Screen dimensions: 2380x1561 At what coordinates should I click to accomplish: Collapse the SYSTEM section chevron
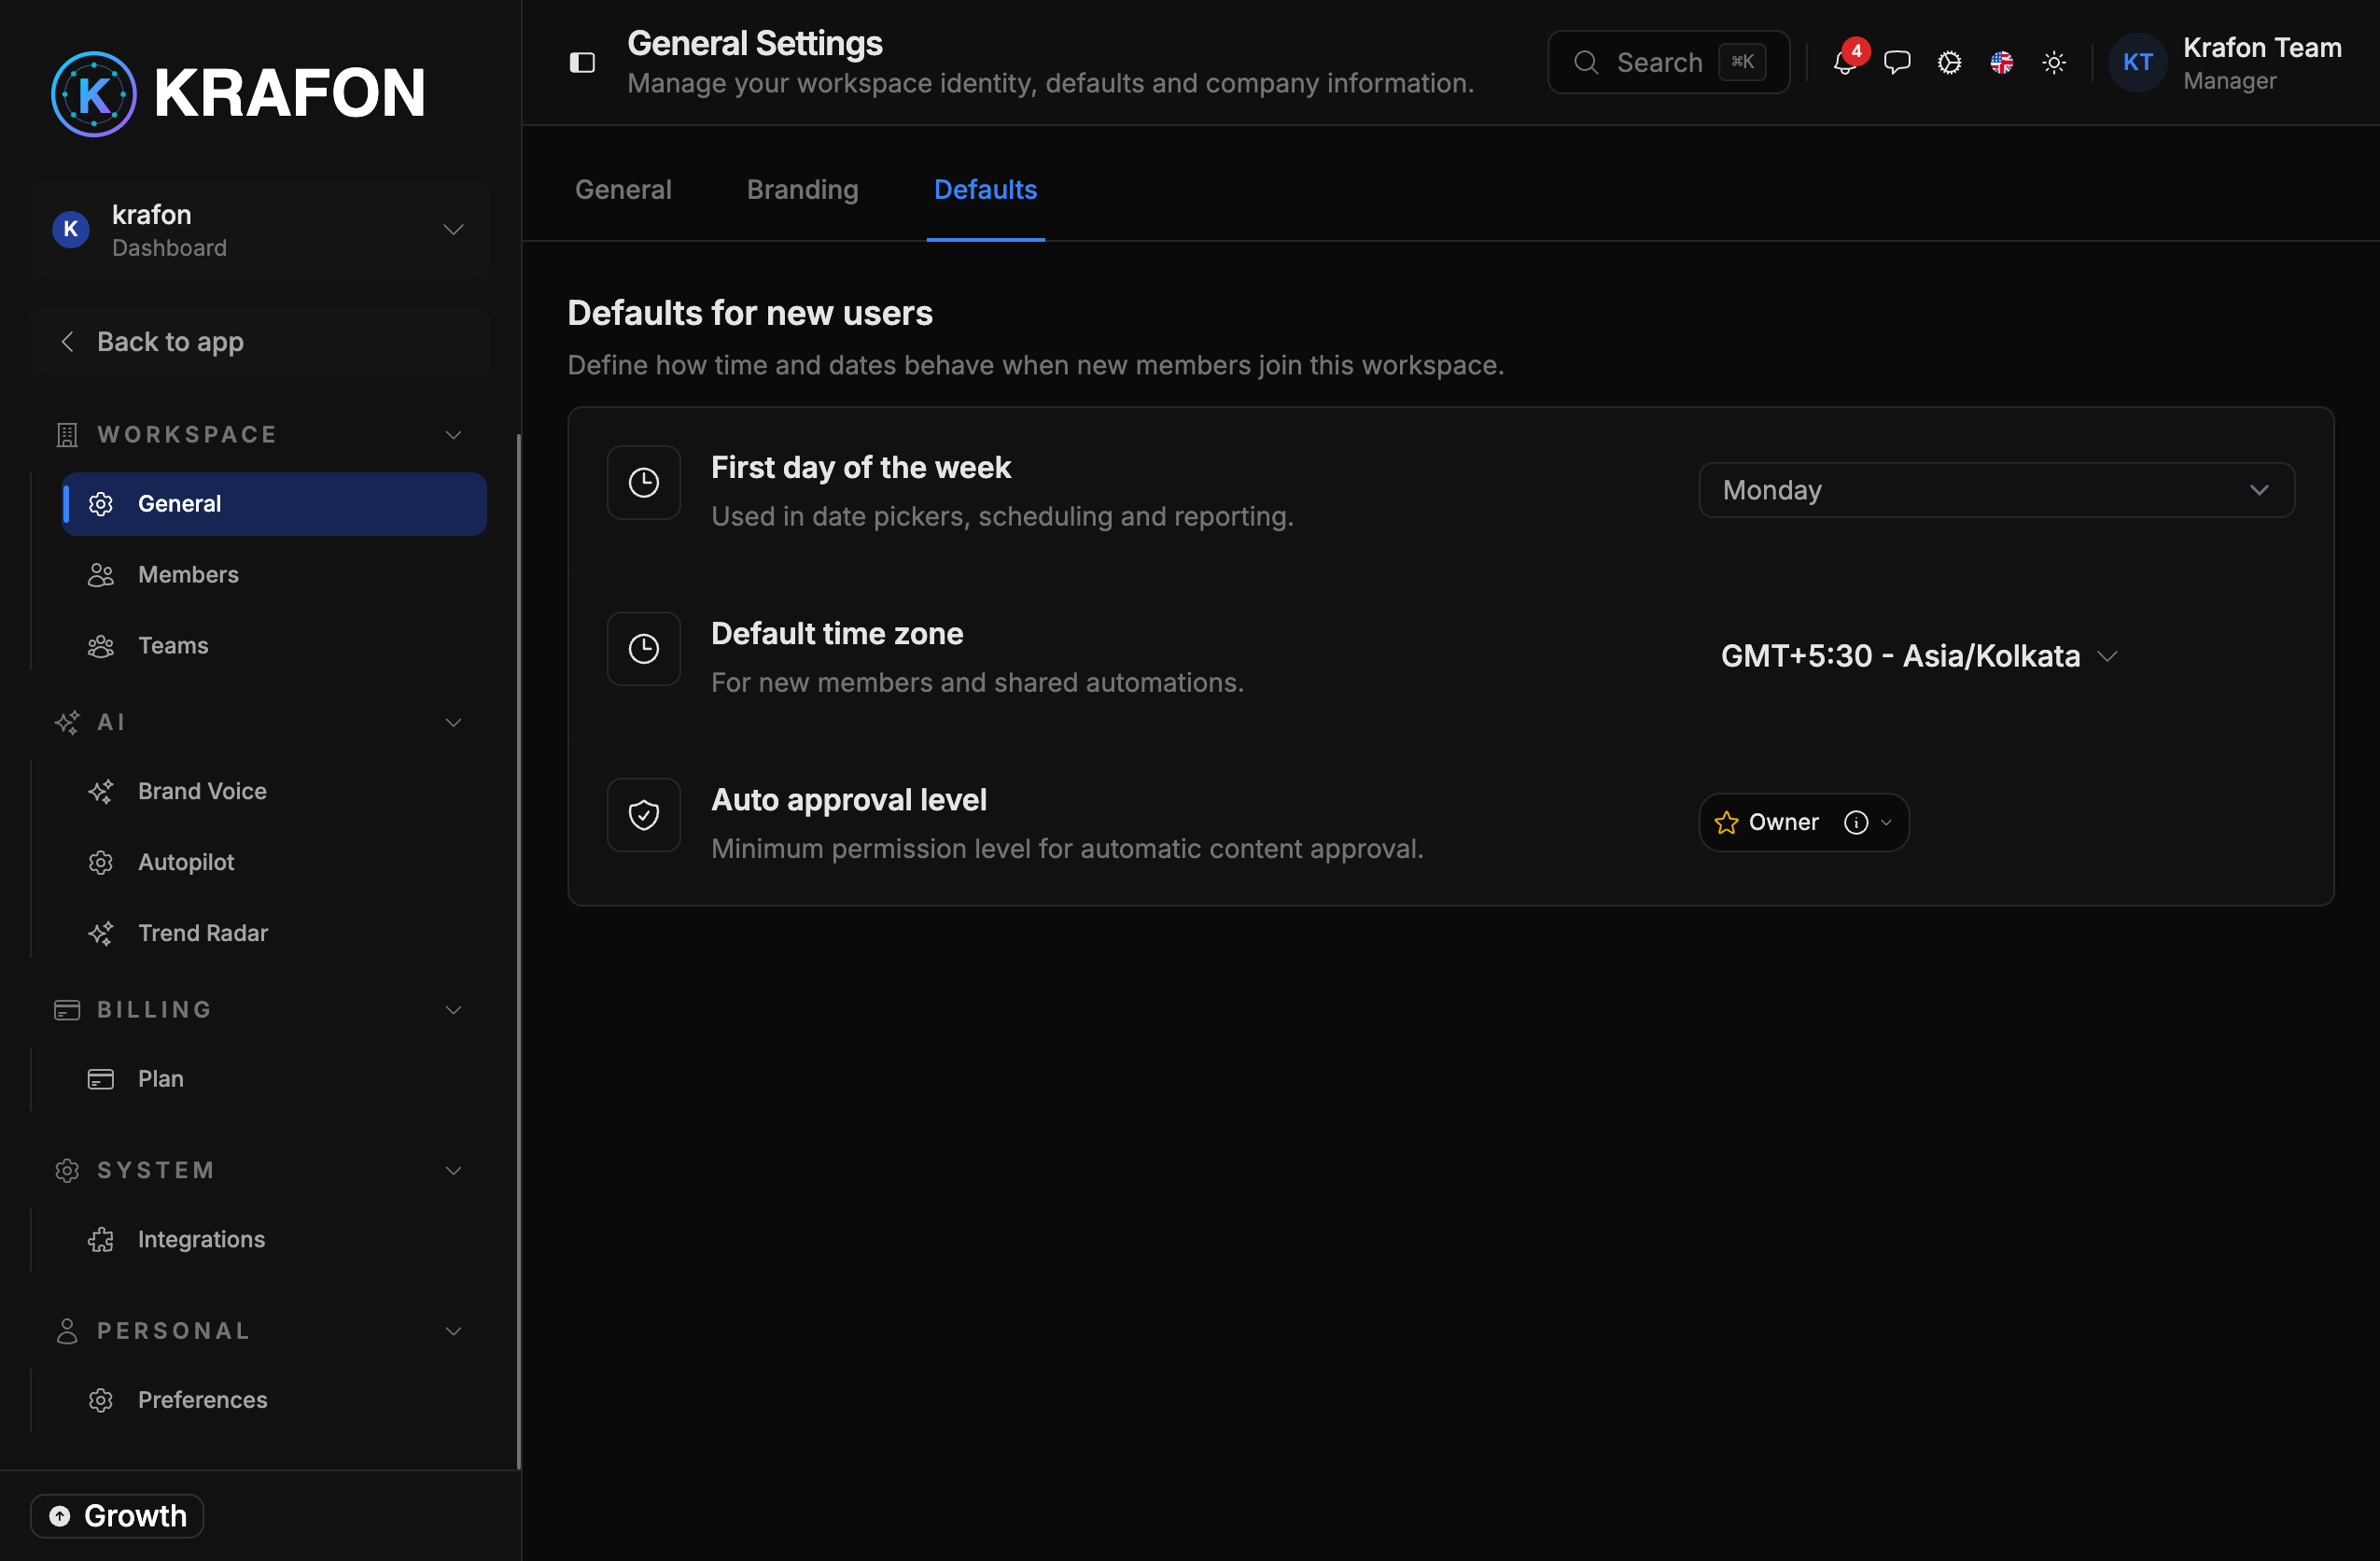[x=453, y=1170]
